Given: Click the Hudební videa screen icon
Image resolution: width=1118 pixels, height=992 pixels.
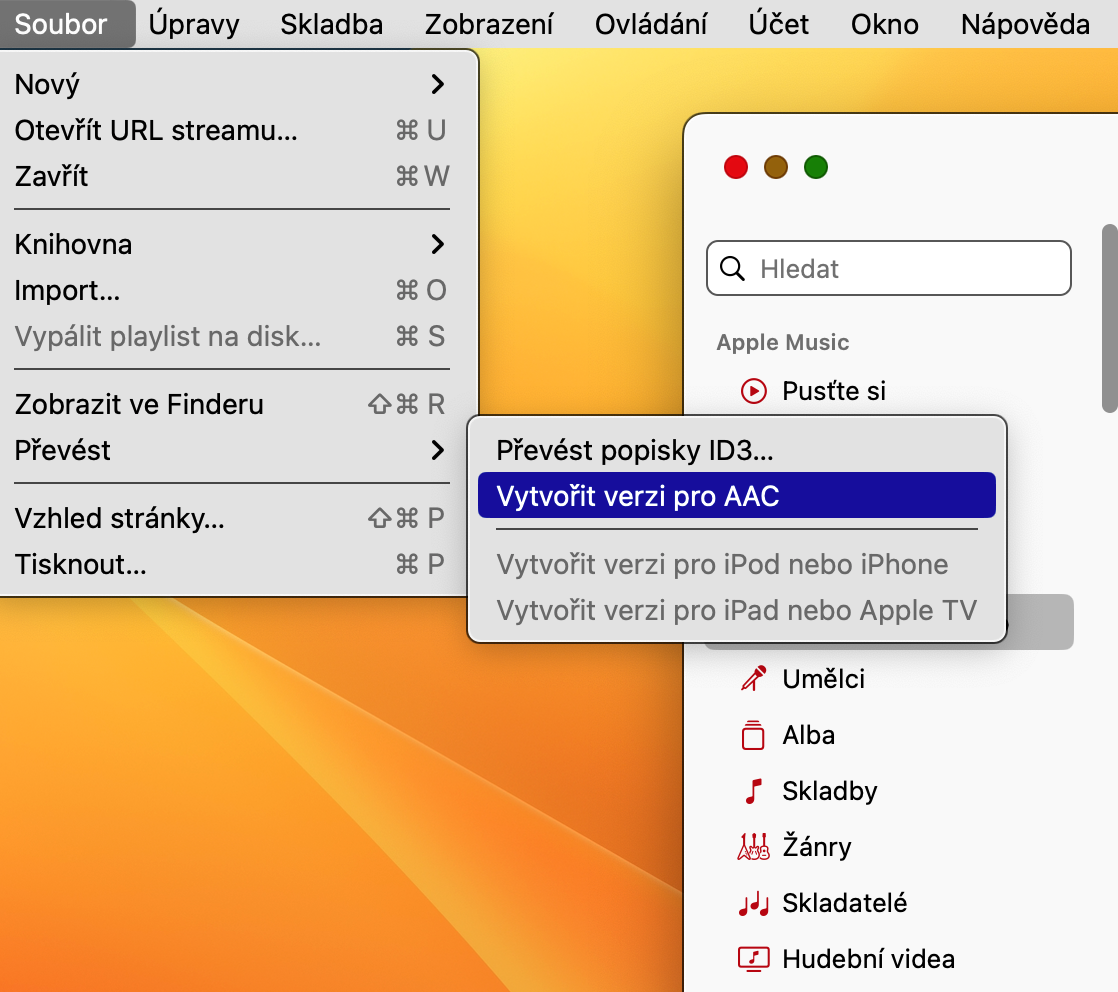Looking at the screenshot, I should coord(753,959).
